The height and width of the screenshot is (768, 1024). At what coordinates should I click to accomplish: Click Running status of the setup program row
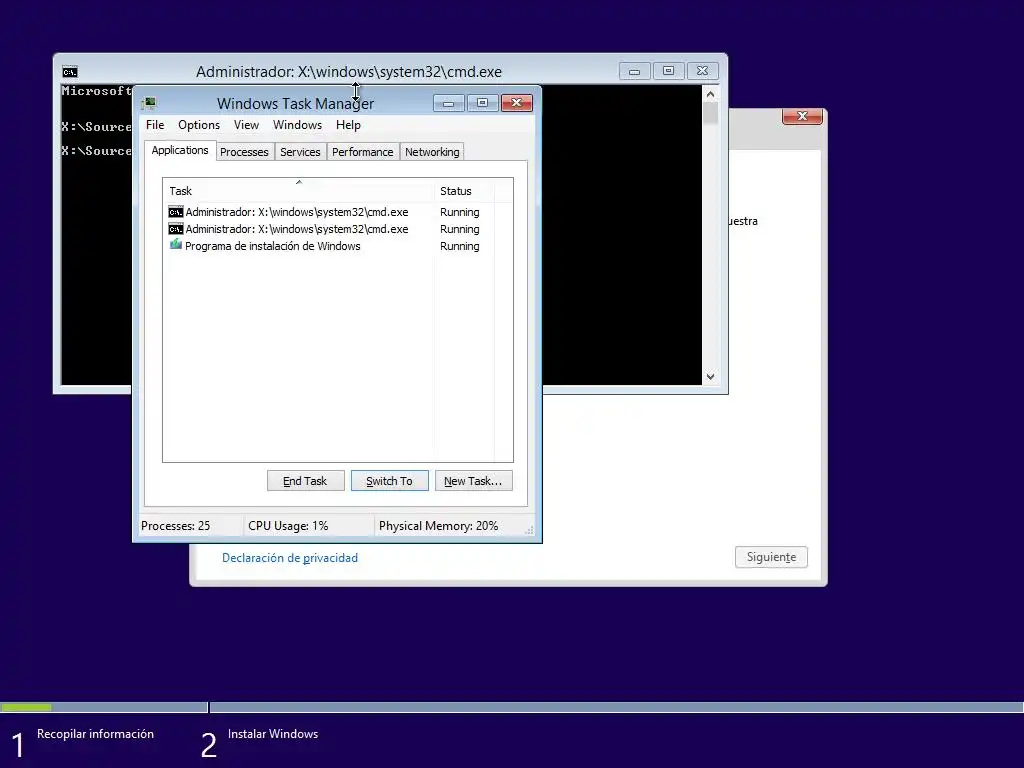pos(460,246)
